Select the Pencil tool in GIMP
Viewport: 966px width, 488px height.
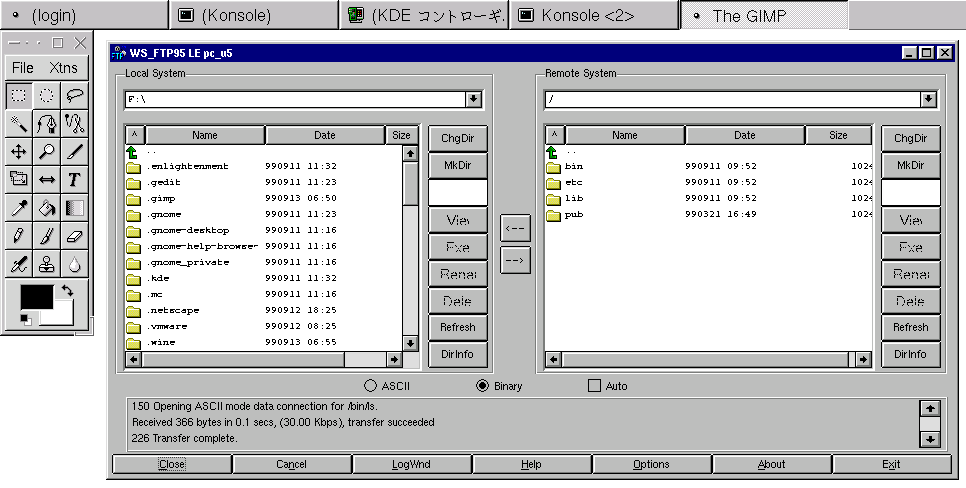(x=19, y=236)
